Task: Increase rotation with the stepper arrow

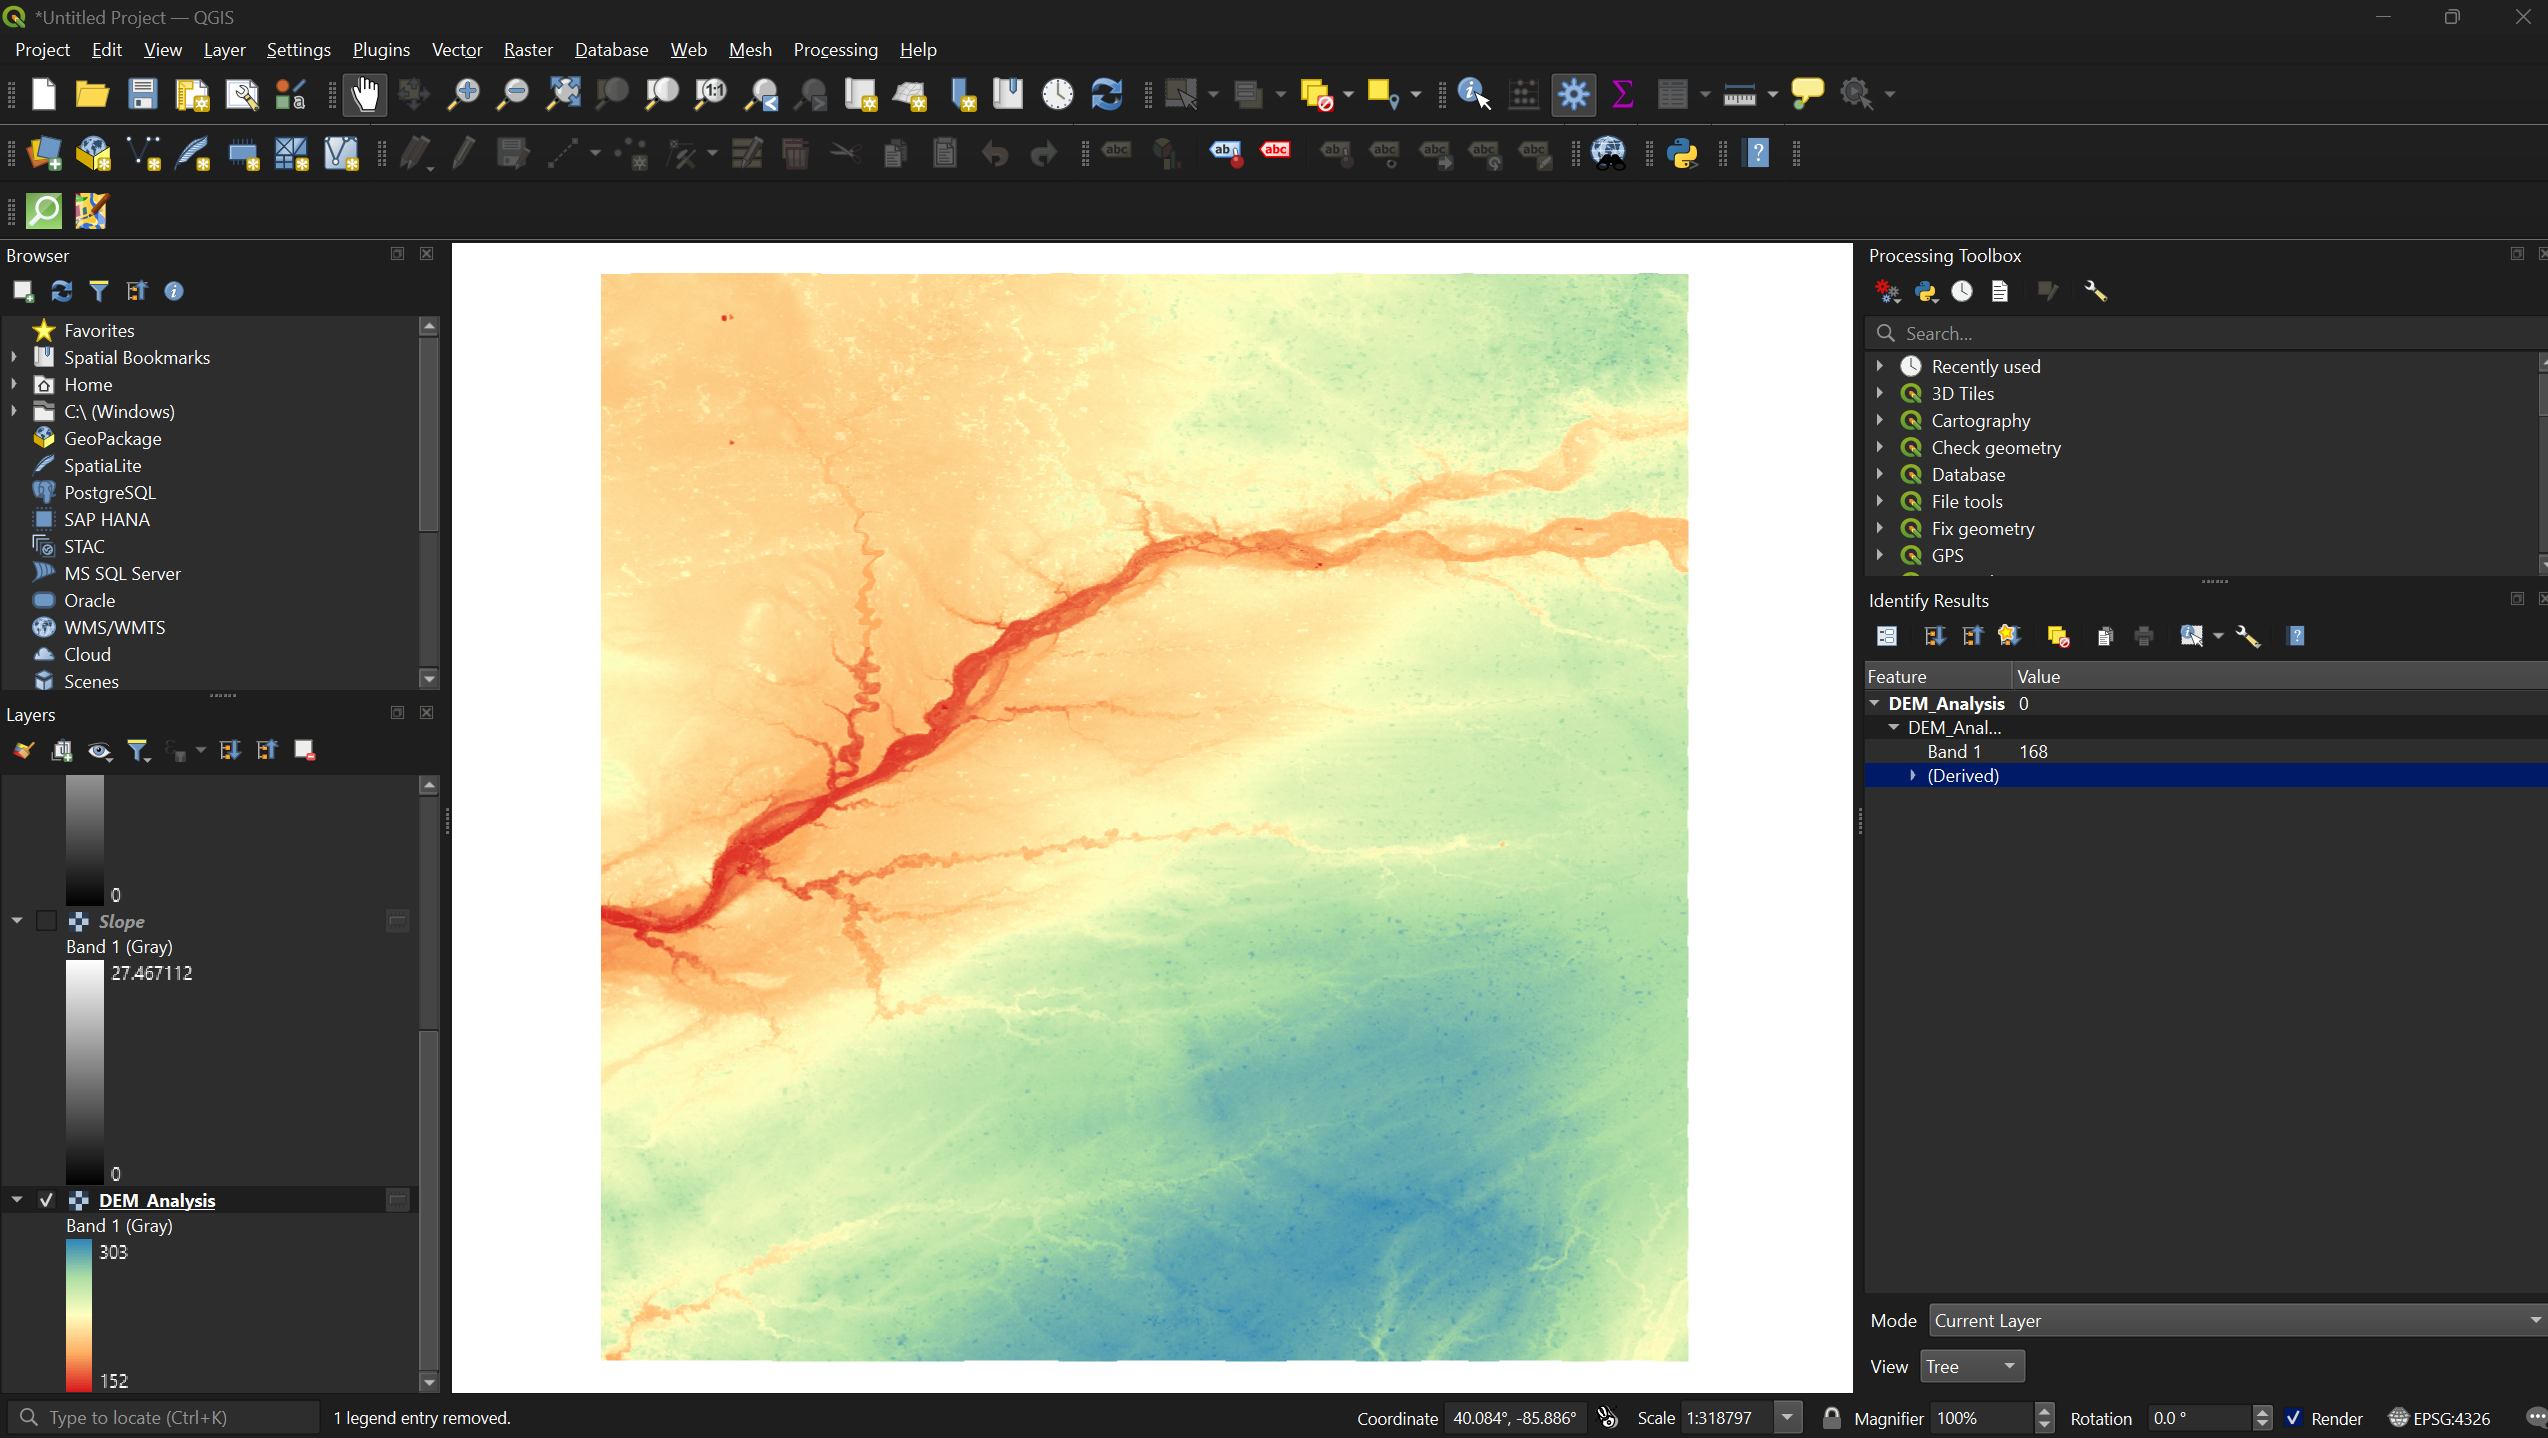Action: click(2262, 1411)
